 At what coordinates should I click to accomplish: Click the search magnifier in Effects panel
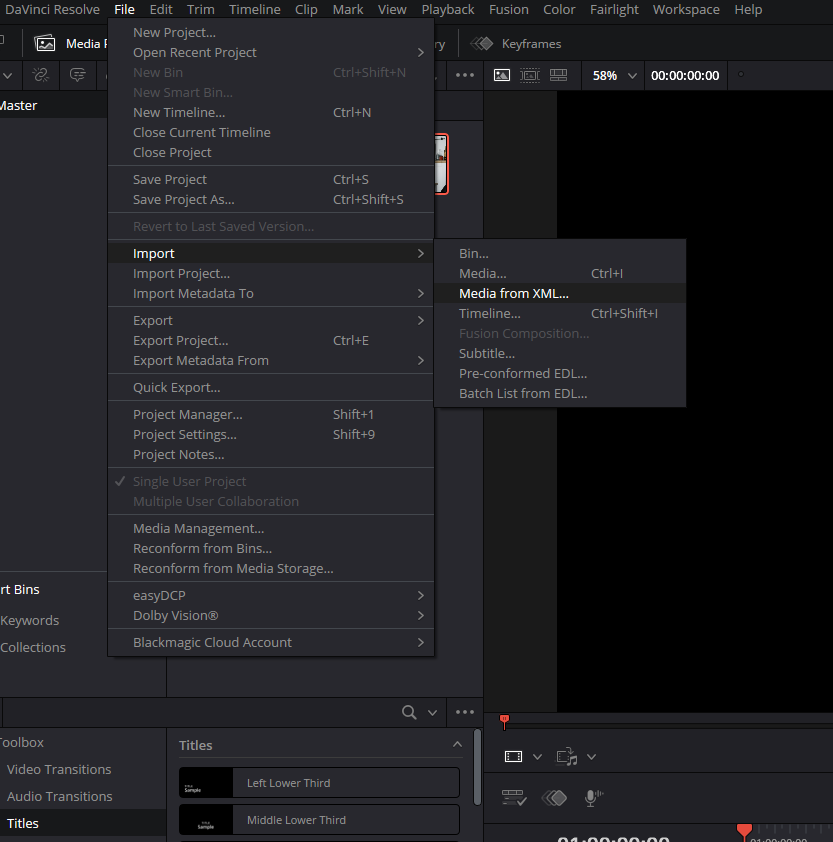(x=409, y=712)
